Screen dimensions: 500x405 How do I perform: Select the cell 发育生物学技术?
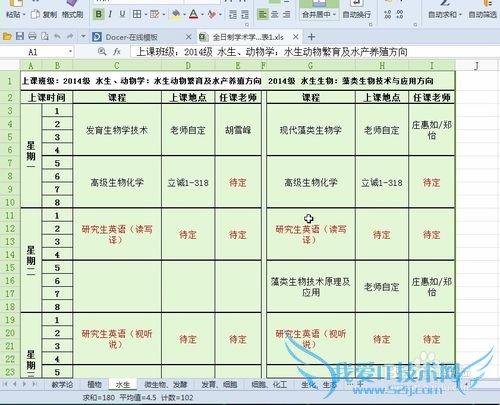(117, 130)
